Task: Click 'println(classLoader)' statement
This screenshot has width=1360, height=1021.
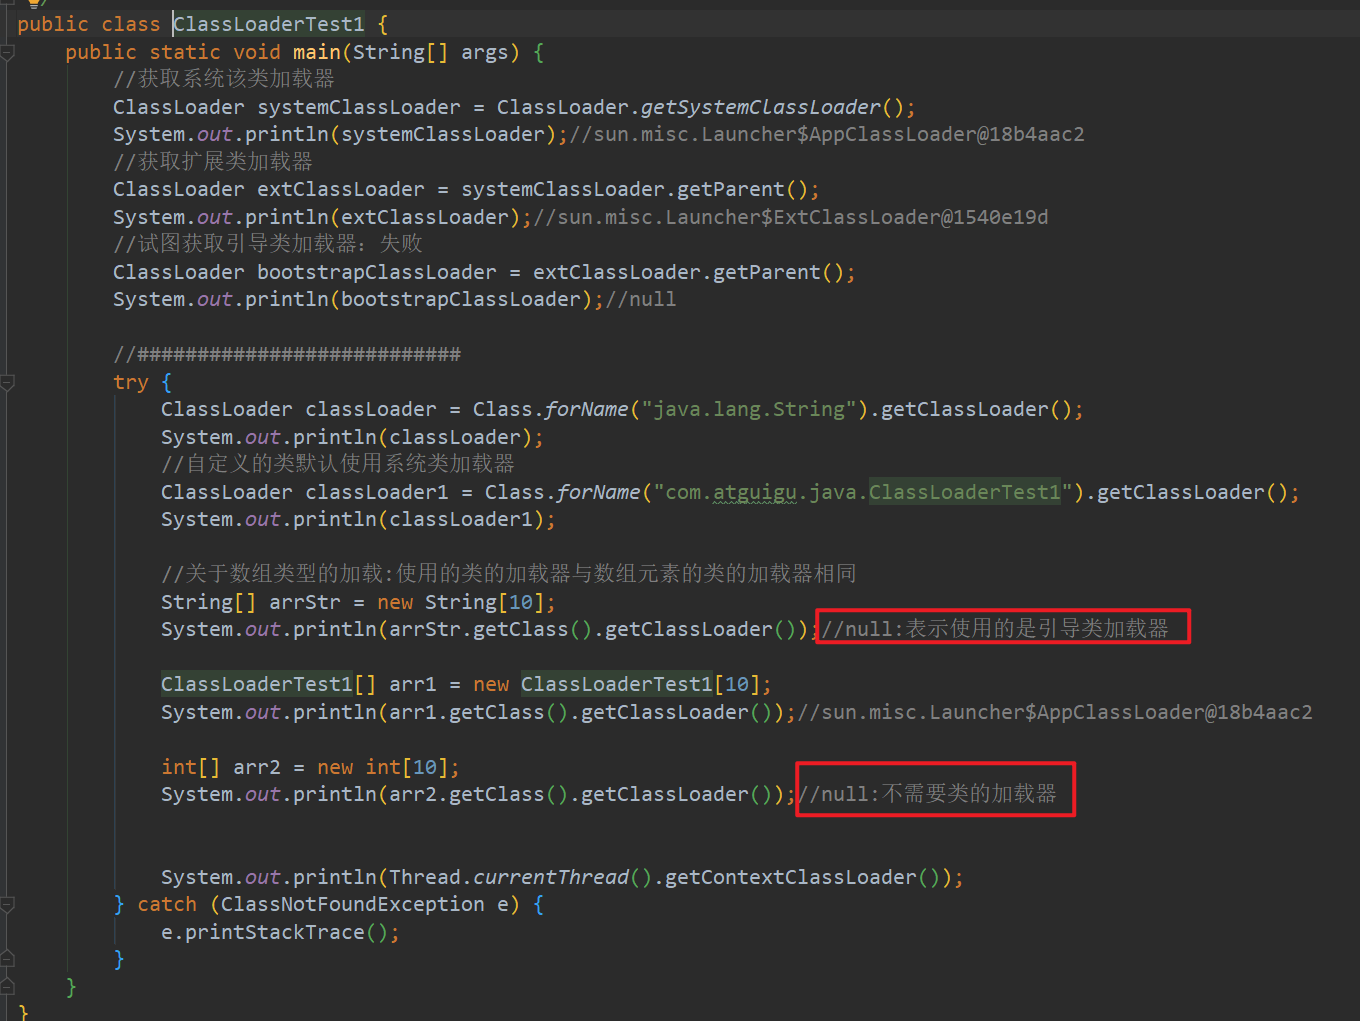Action: [x=353, y=437]
